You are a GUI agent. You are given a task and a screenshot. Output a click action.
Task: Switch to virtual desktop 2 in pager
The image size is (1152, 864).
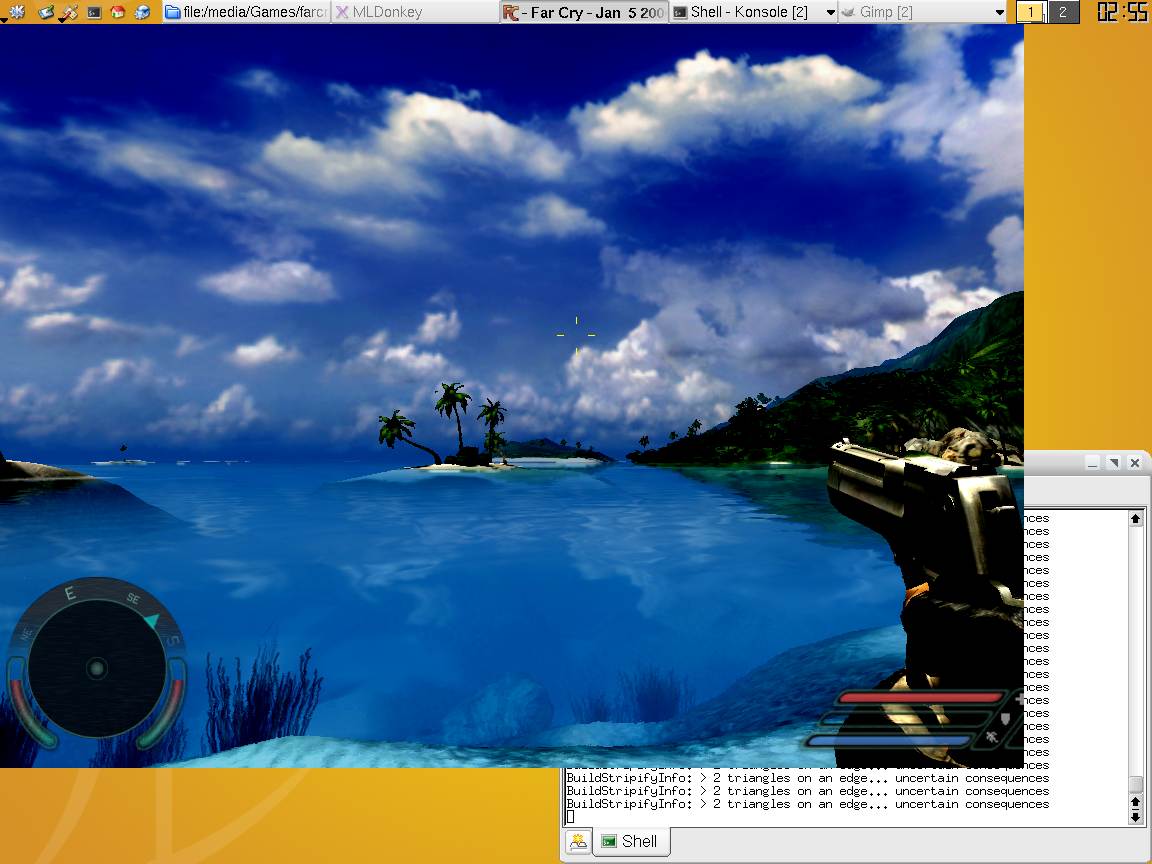coord(1062,12)
